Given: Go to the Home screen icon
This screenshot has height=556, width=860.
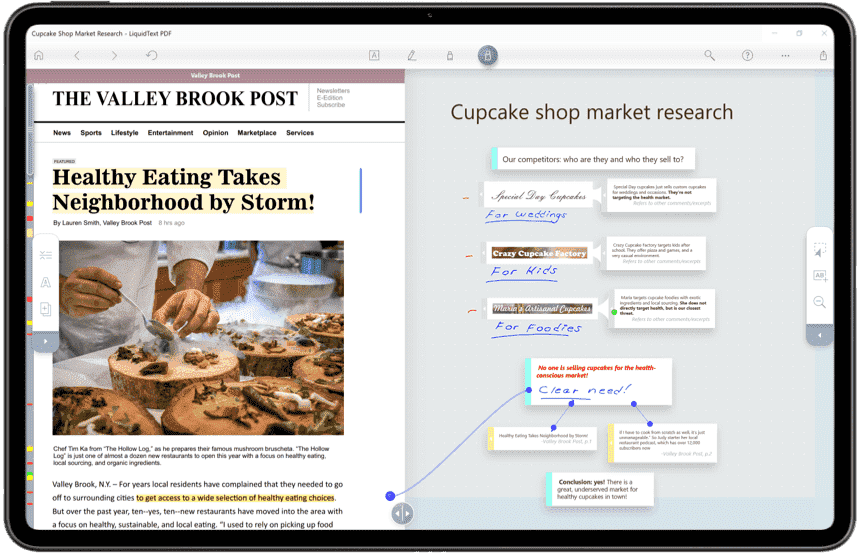Looking at the screenshot, I should point(38,55).
